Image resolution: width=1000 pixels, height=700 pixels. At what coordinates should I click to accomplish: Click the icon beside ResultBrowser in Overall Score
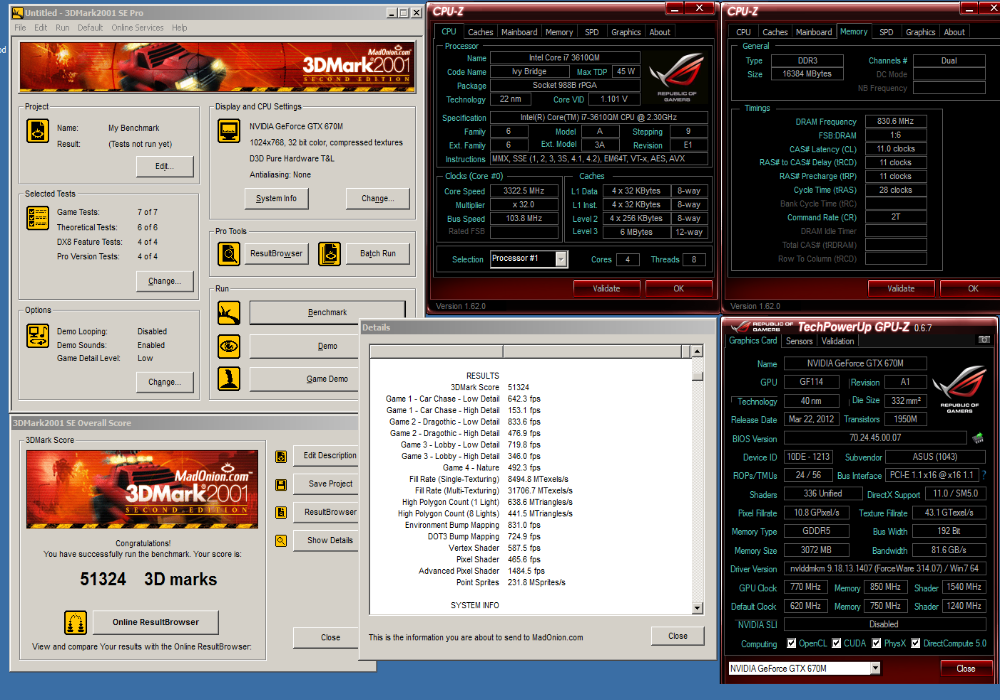(x=281, y=513)
